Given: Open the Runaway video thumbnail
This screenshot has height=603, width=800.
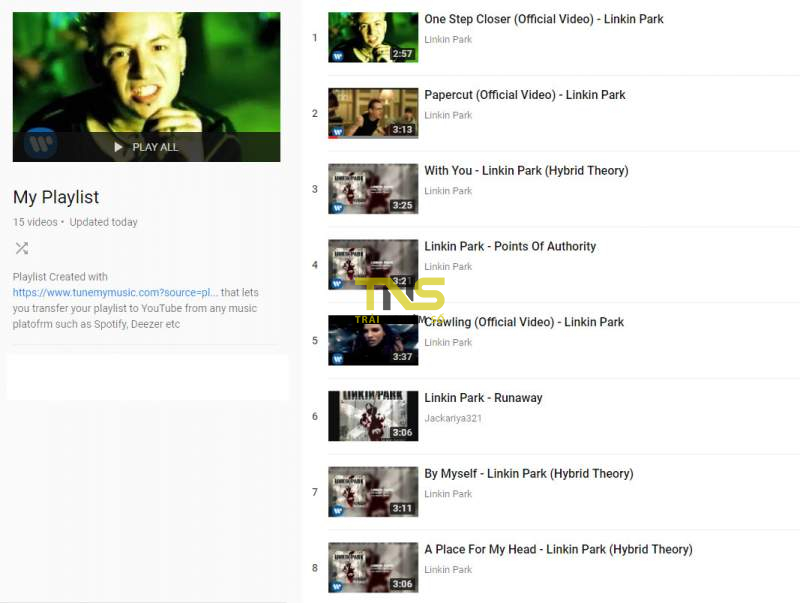Looking at the screenshot, I should pyautogui.click(x=373, y=416).
